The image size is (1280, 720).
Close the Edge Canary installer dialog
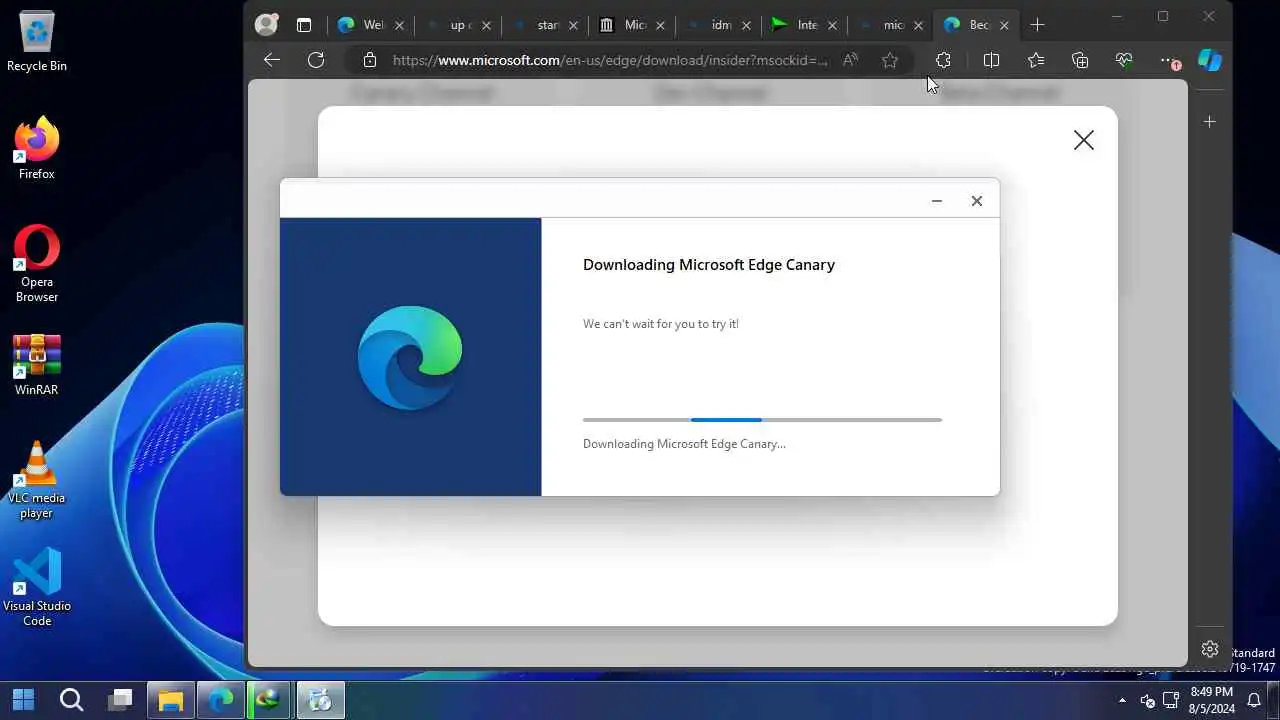tap(977, 201)
